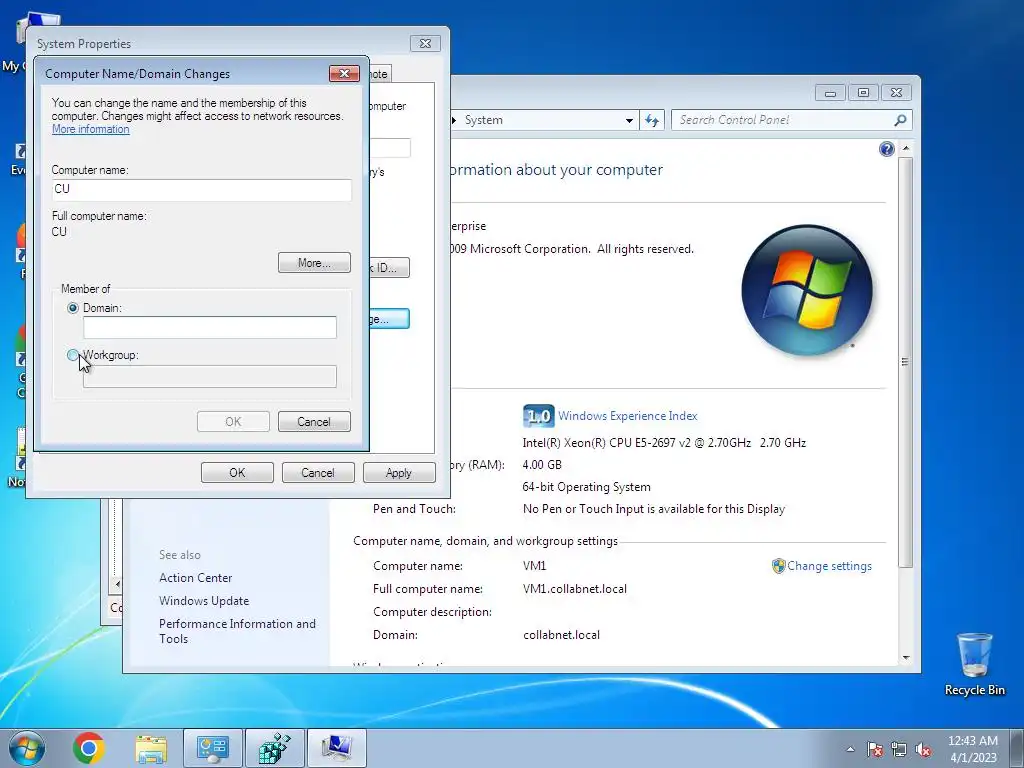Click the search magnifier icon

coord(901,120)
